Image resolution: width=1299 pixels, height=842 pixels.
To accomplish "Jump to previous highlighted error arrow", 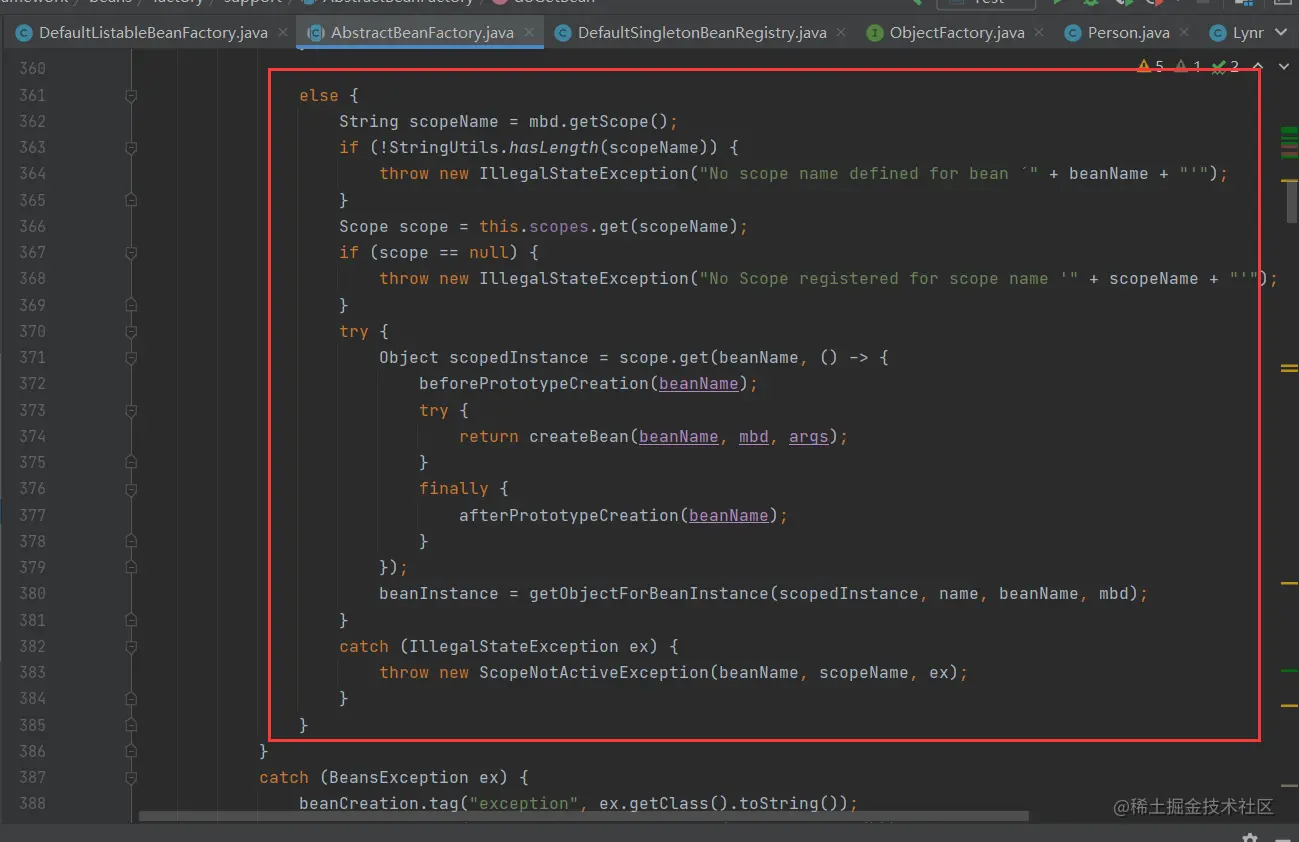I will (1257, 66).
